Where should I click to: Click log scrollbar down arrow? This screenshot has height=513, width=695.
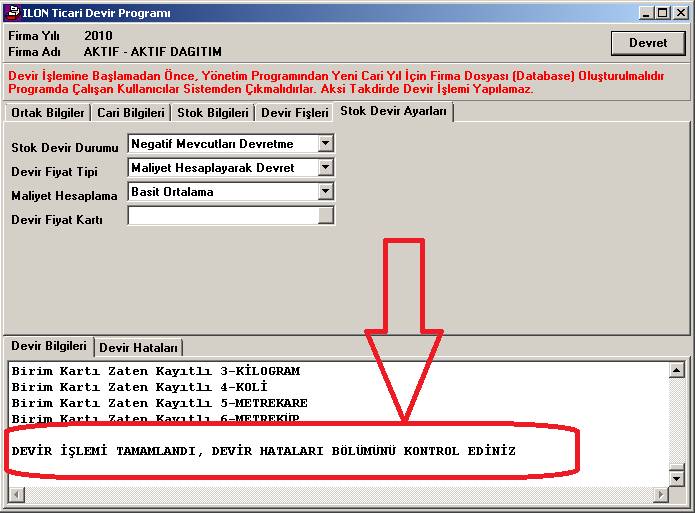pyautogui.click(x=676, y=478)
